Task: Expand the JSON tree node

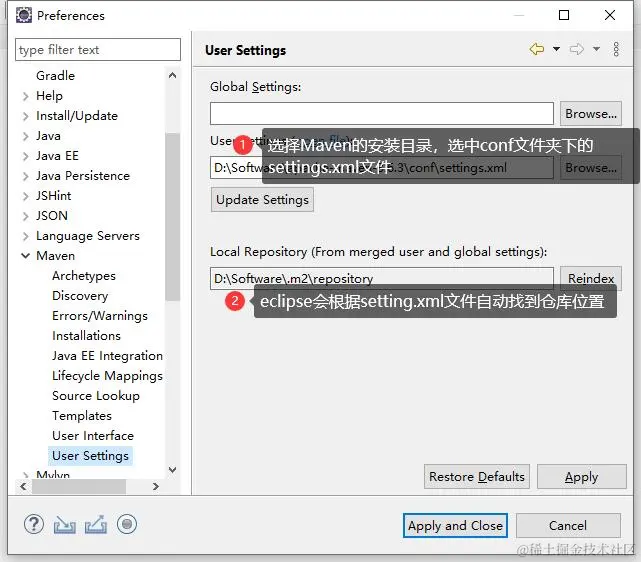Action: pos(26,216)
